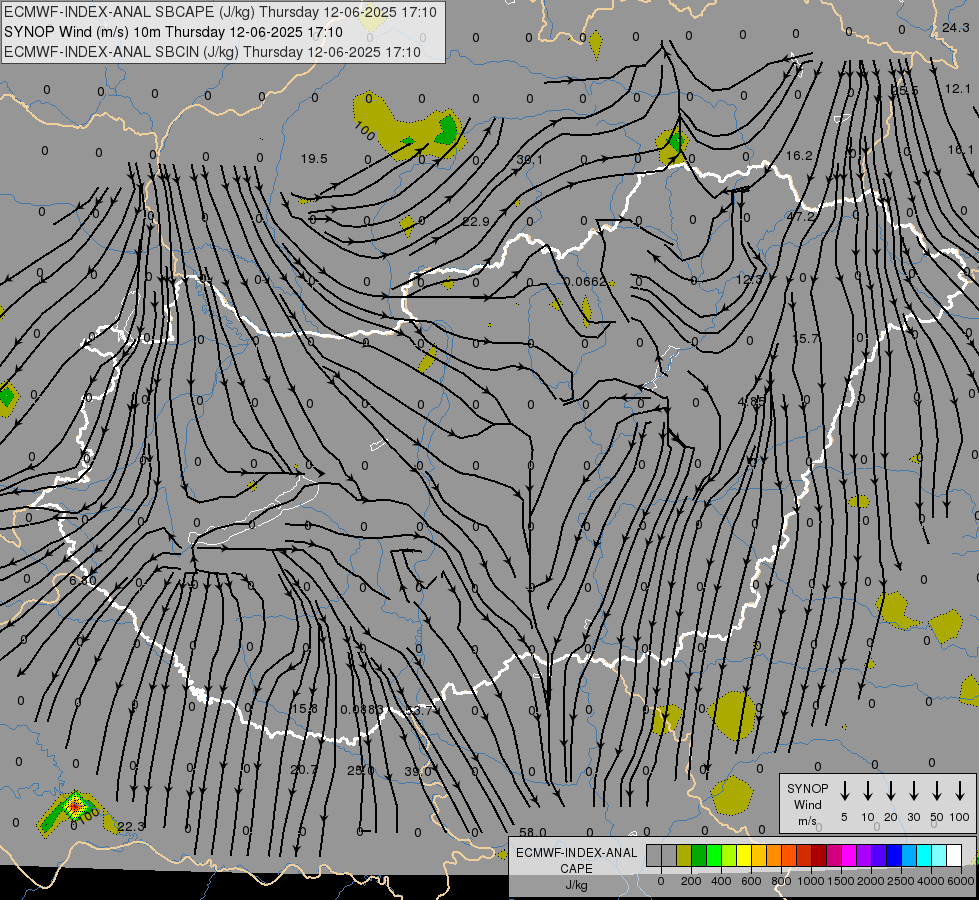The height and width of the screenshot is (900, 979).
Task: Click the map value 47.2
Action: tap(800, 216)
